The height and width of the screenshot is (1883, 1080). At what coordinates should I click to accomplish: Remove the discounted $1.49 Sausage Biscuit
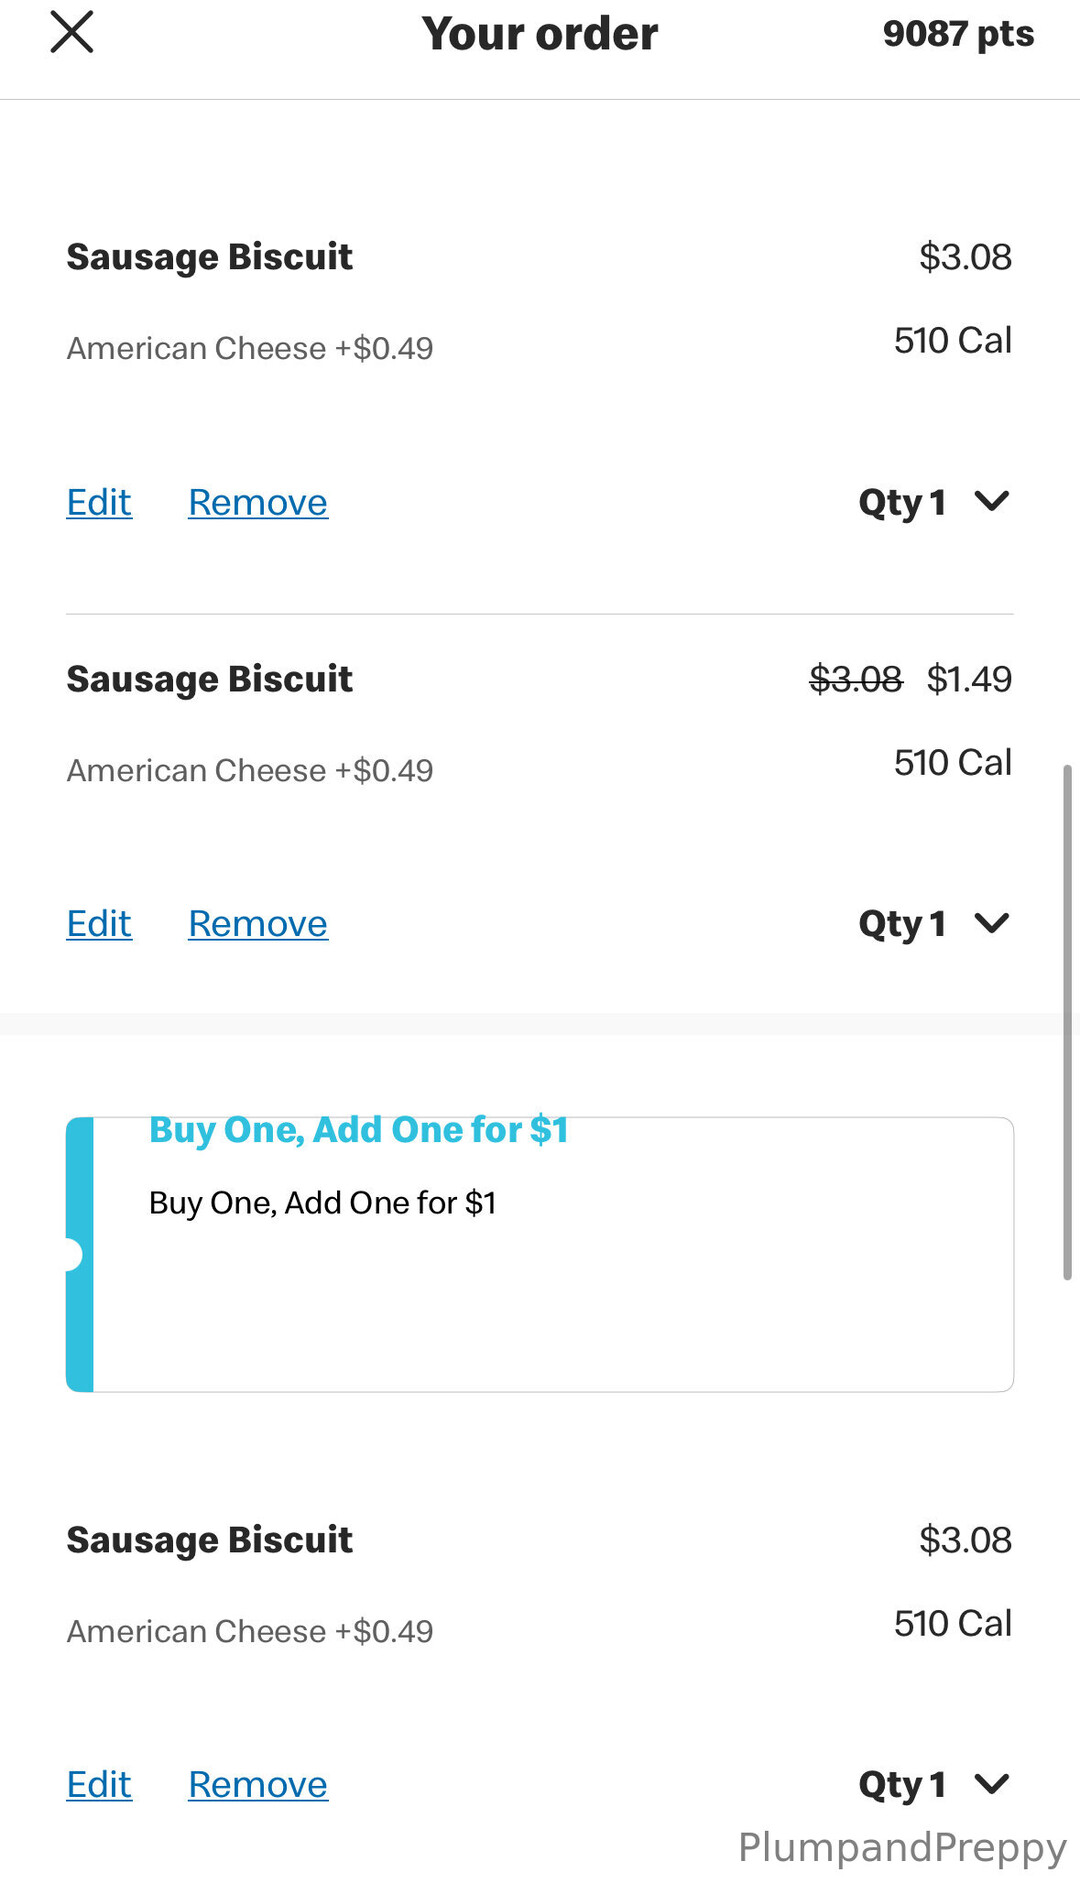257,924
